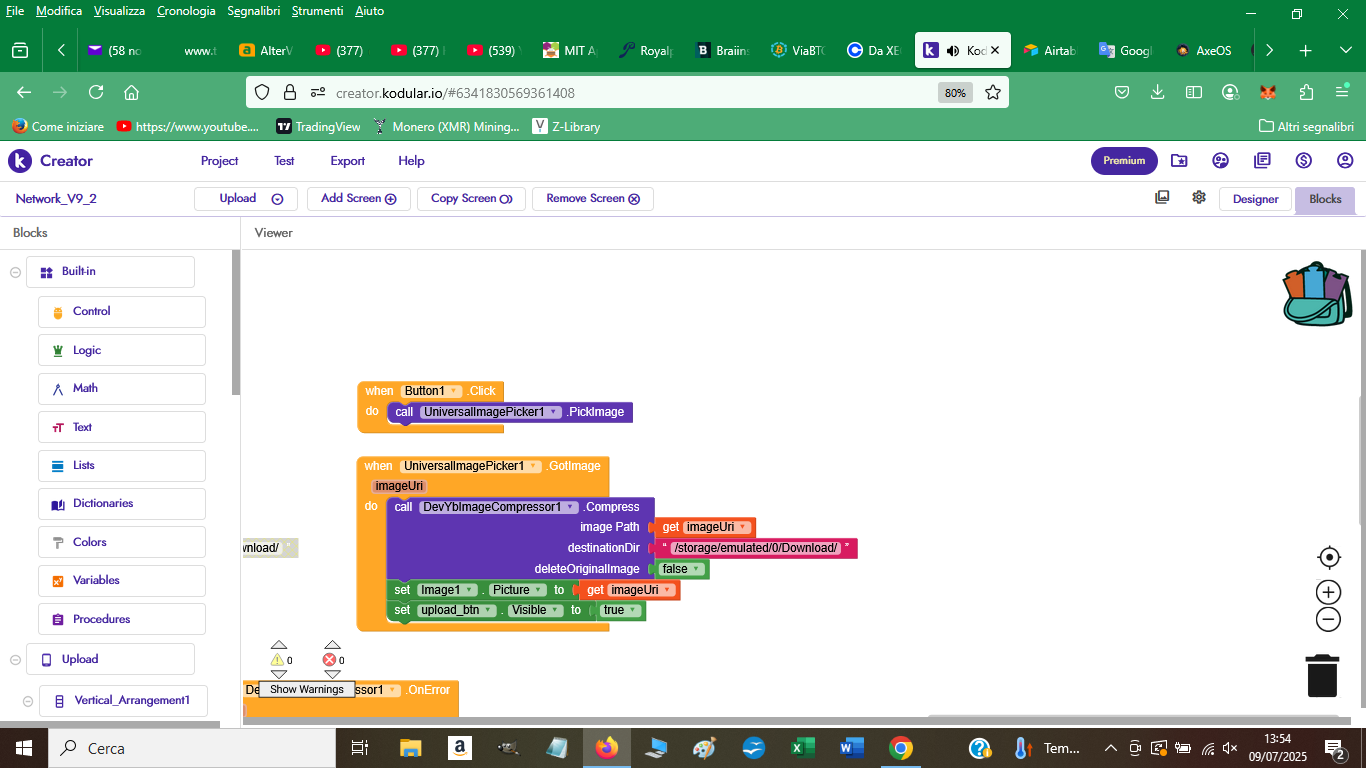The image size is (1366, 768).
Task: Open project settings gear icon
Action: [x=1198, y=197]
